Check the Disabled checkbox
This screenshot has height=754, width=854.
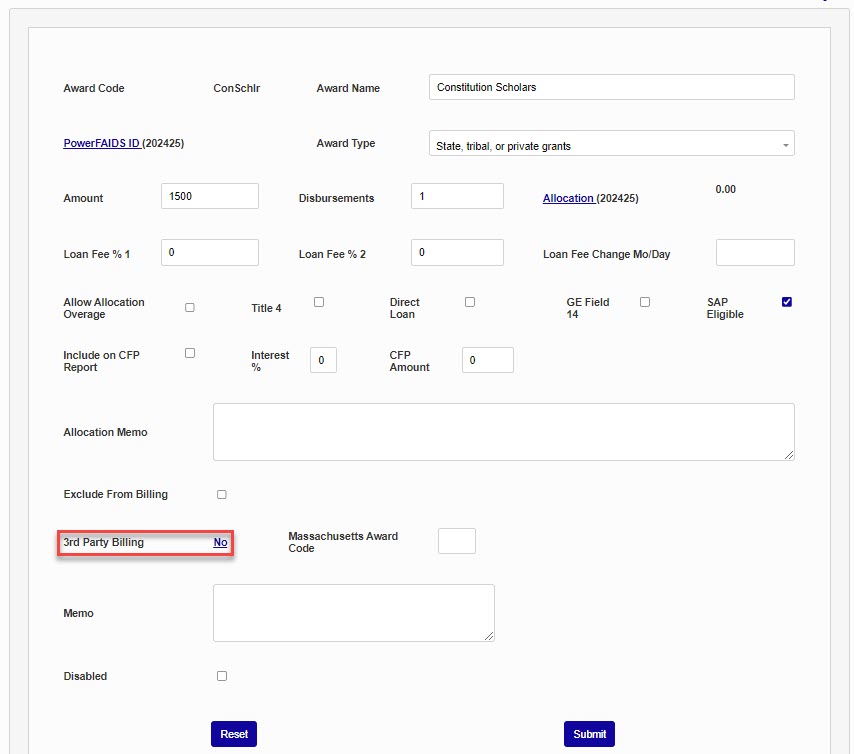[x=222, y=676]
